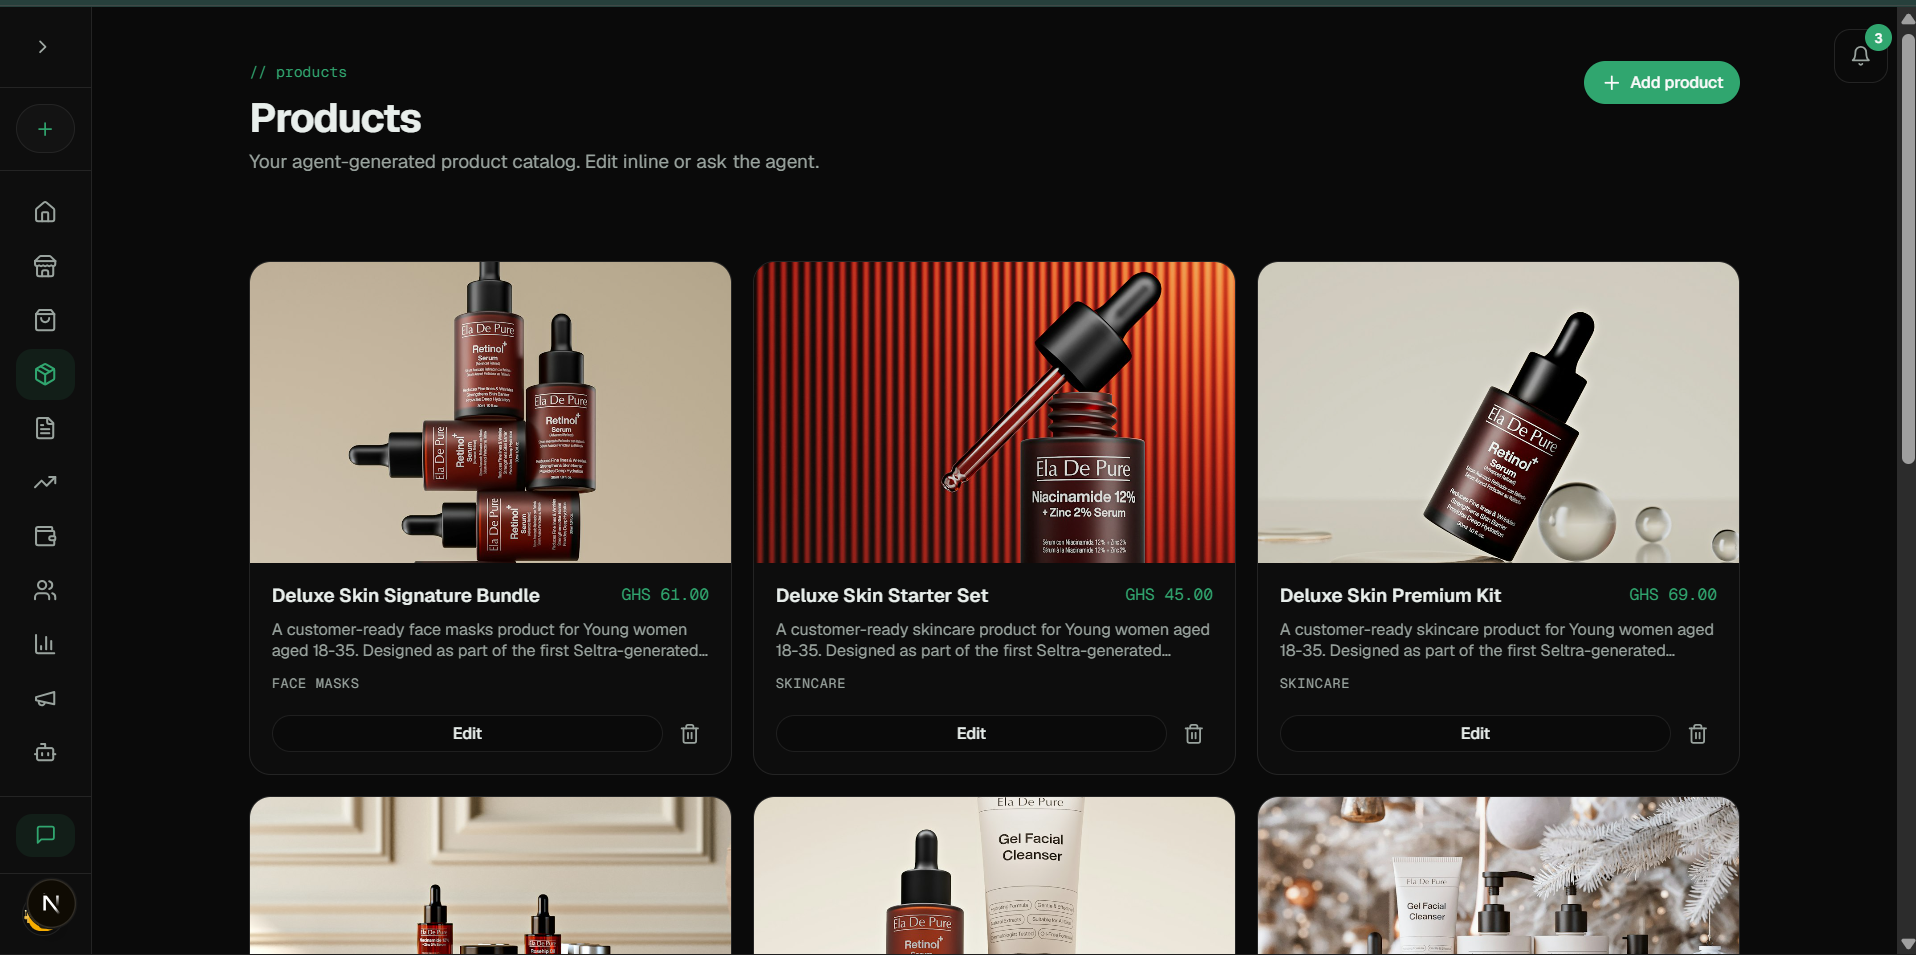Viewport: 1916px width, 955px height.
Task: Open notifications bell with 3 badge
Action: click(1860, 56)
